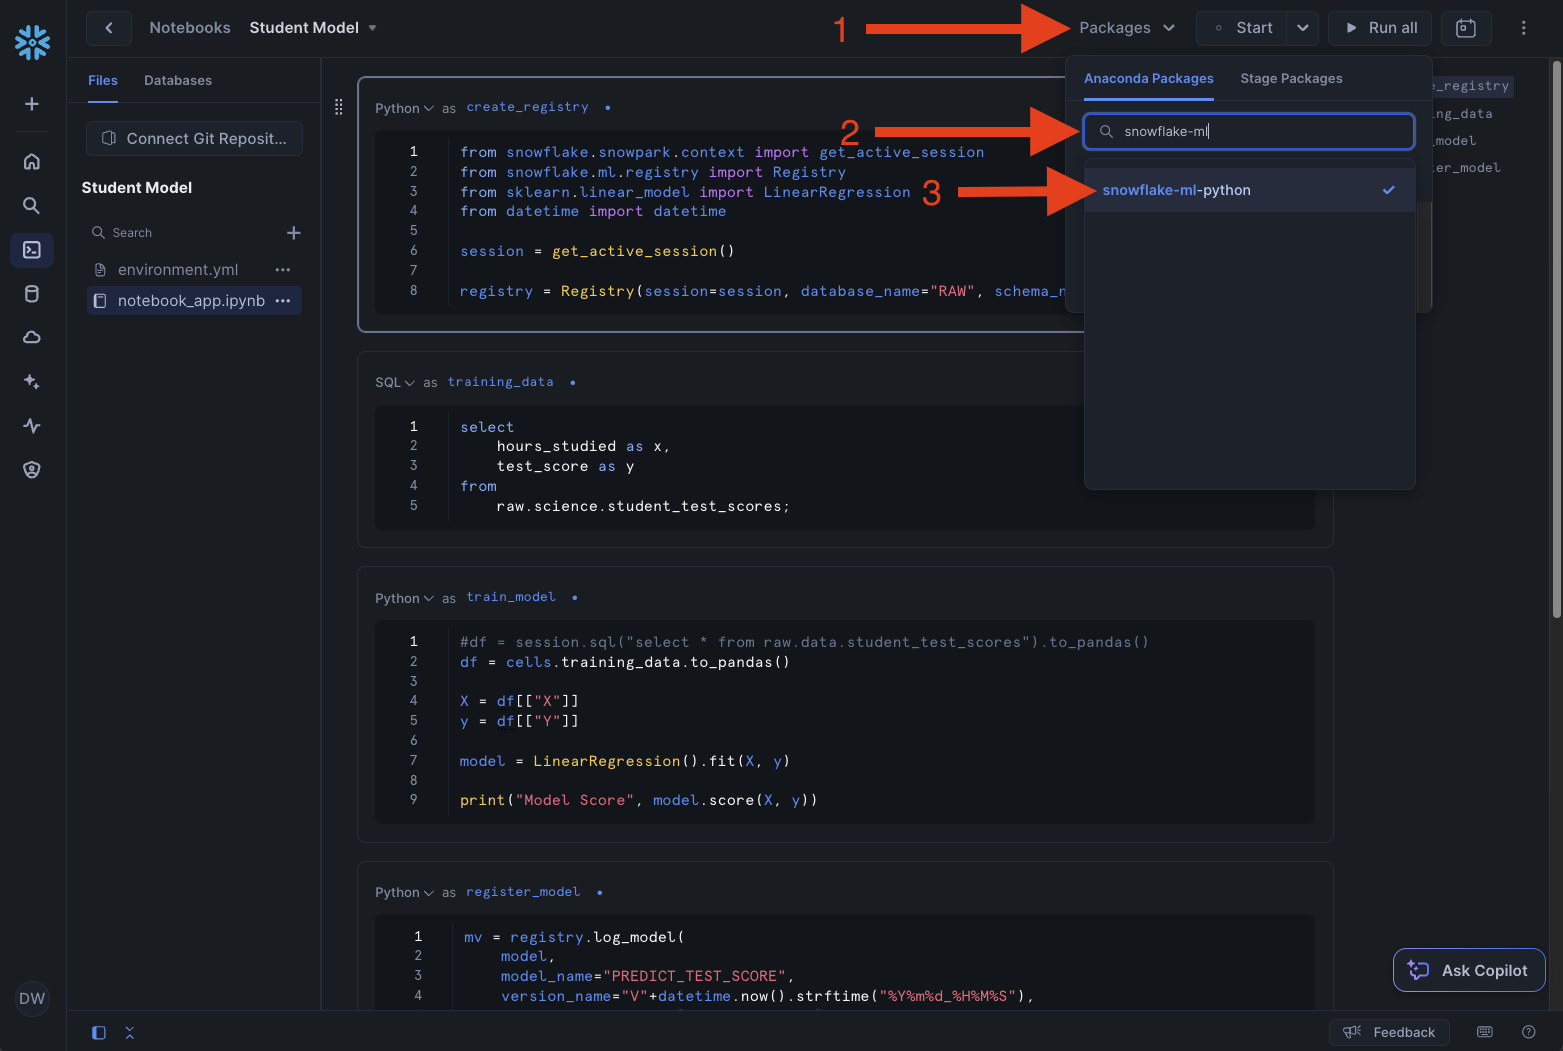Change SQL language of training_data cell

tap(395, 382)
